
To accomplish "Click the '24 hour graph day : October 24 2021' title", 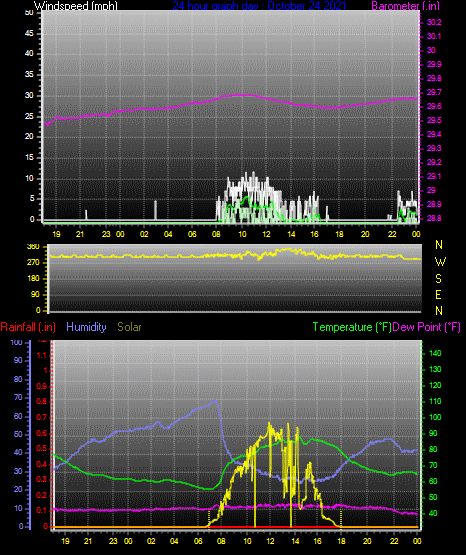I will point(259,6).
